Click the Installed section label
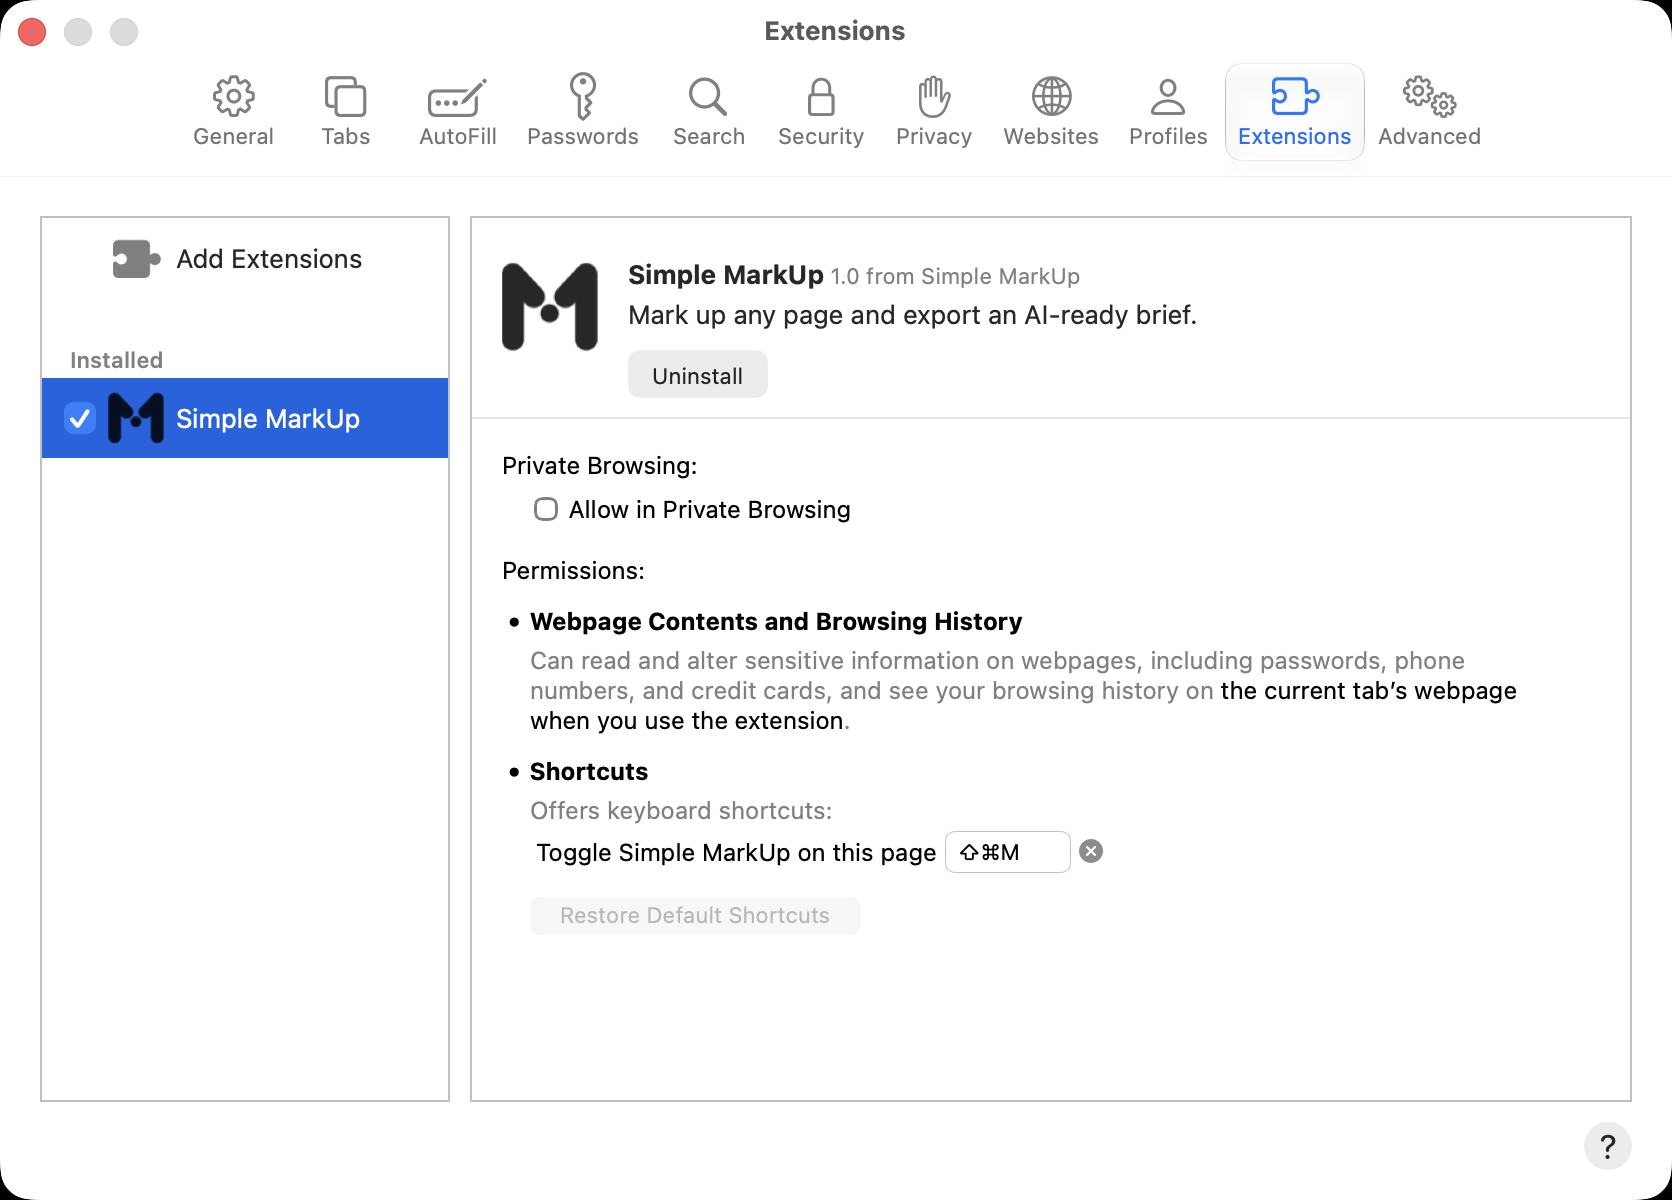Image resolution: width=1672 pixels, height=1200 pixels. point(116,360)
